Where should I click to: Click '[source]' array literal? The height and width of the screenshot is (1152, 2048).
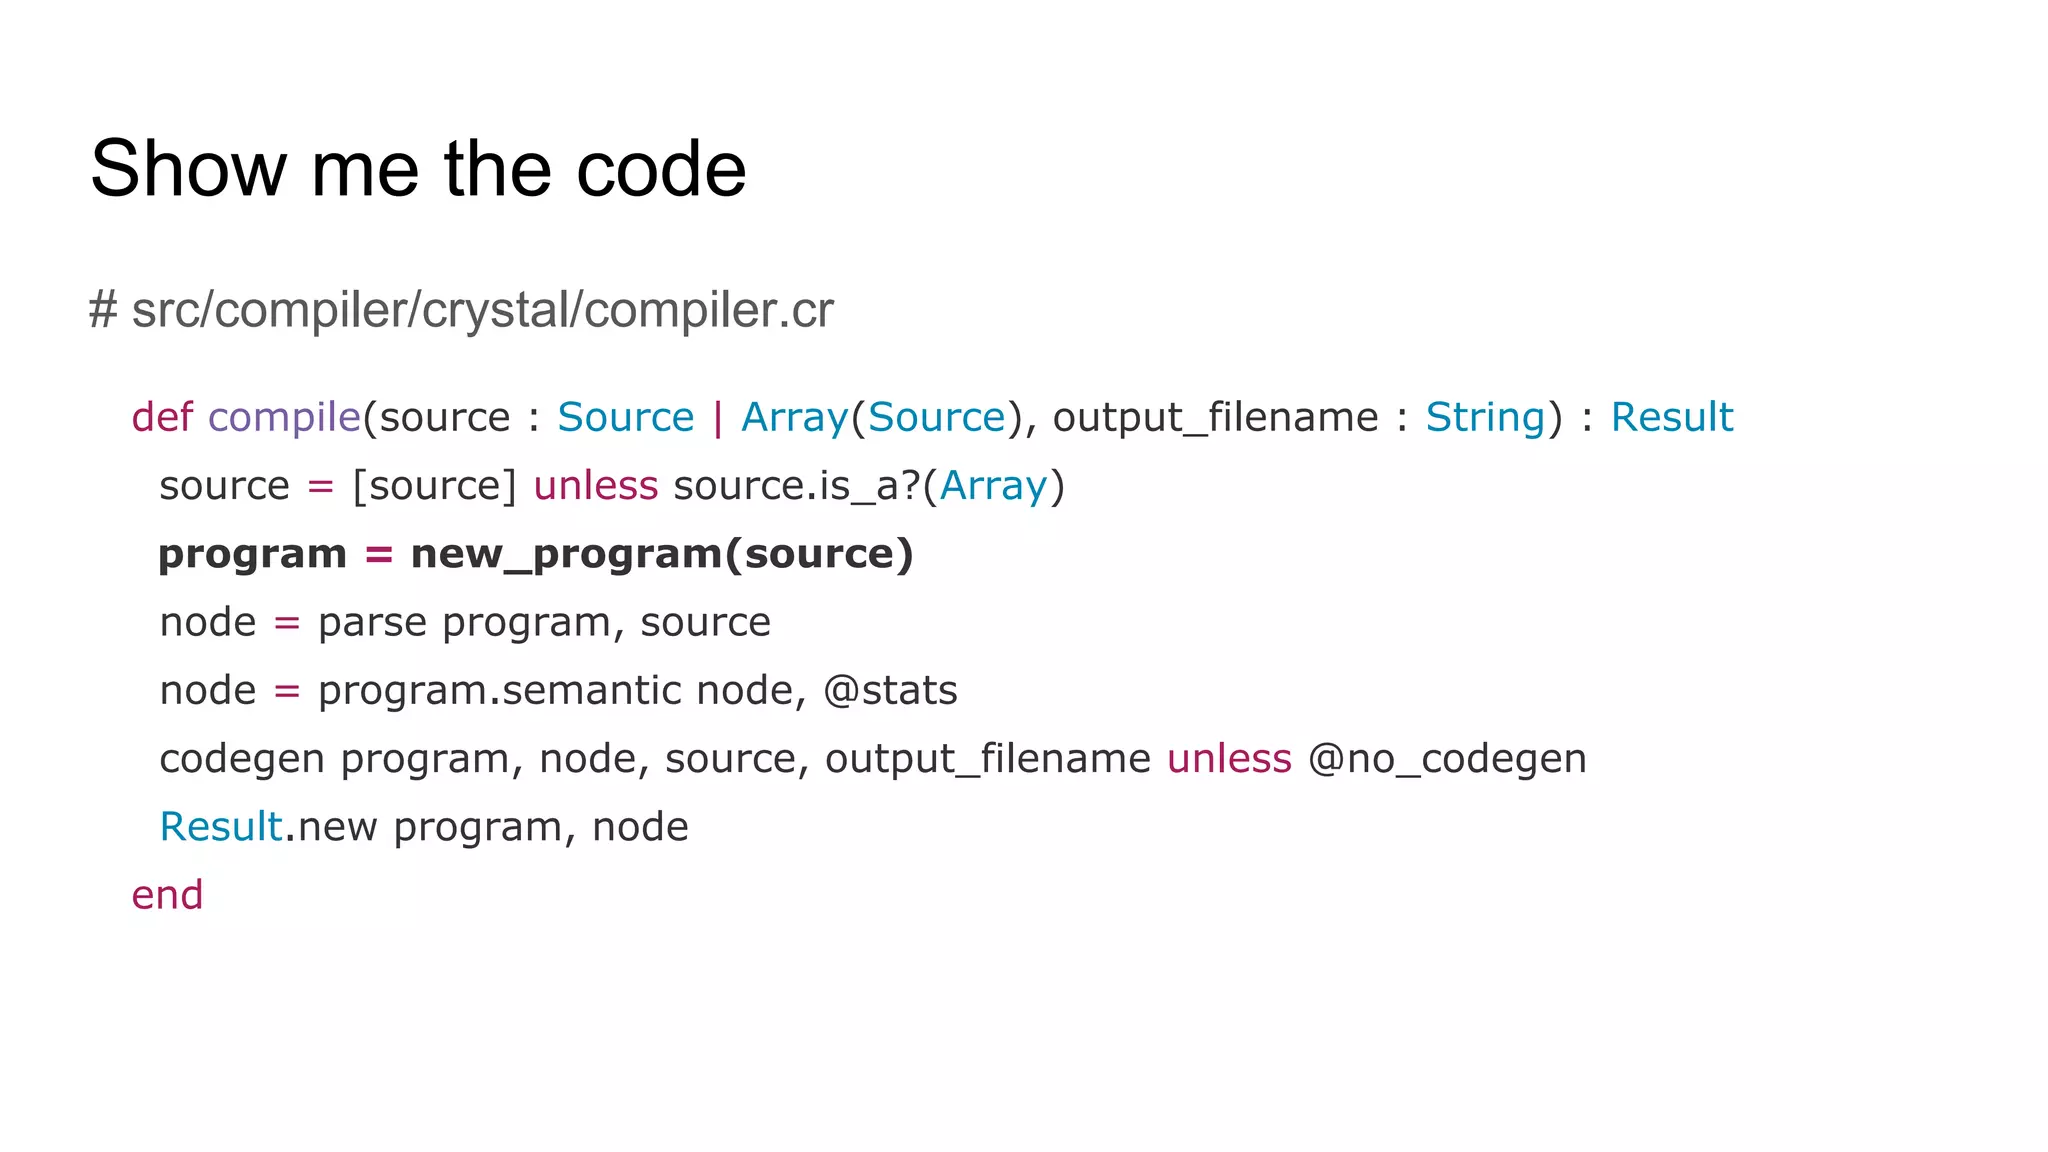(x=434, y=486)
